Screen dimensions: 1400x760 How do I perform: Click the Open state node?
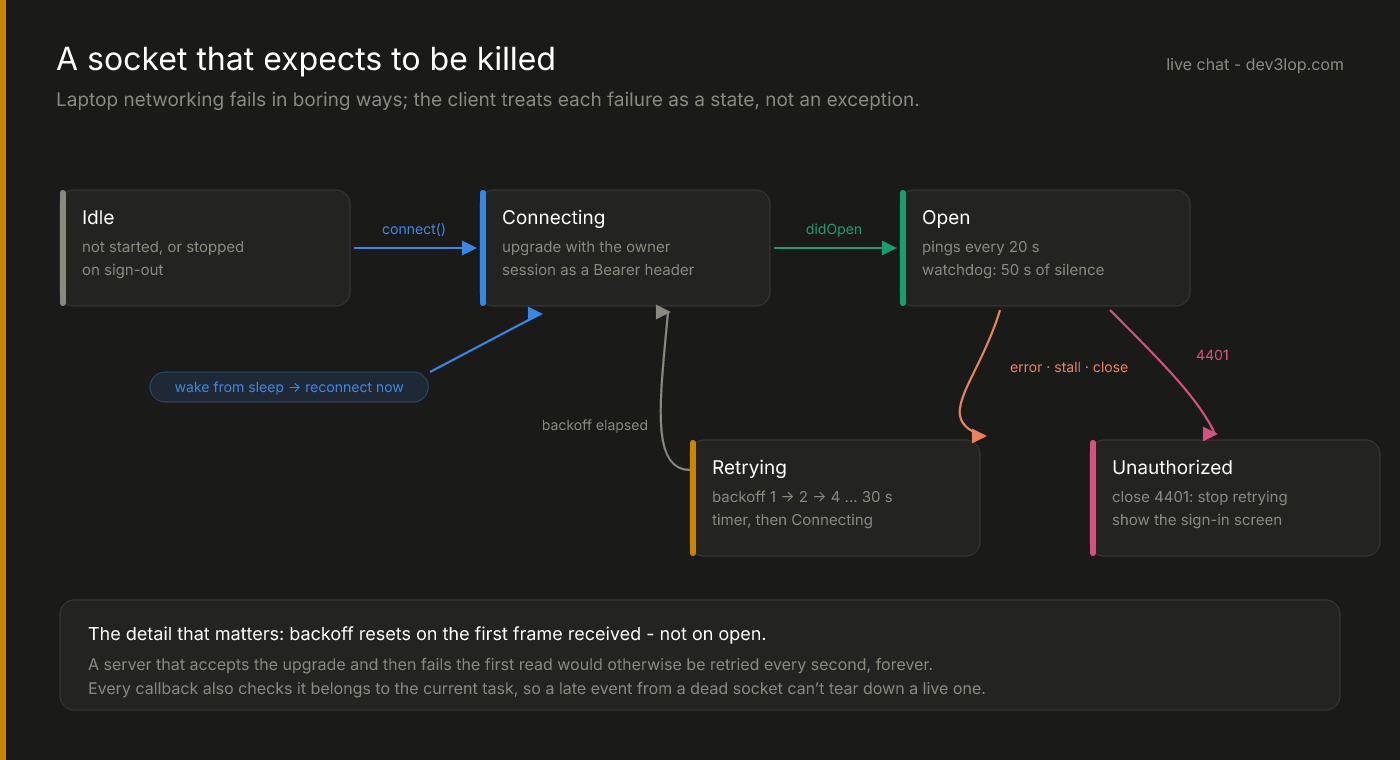[1045, 248]
